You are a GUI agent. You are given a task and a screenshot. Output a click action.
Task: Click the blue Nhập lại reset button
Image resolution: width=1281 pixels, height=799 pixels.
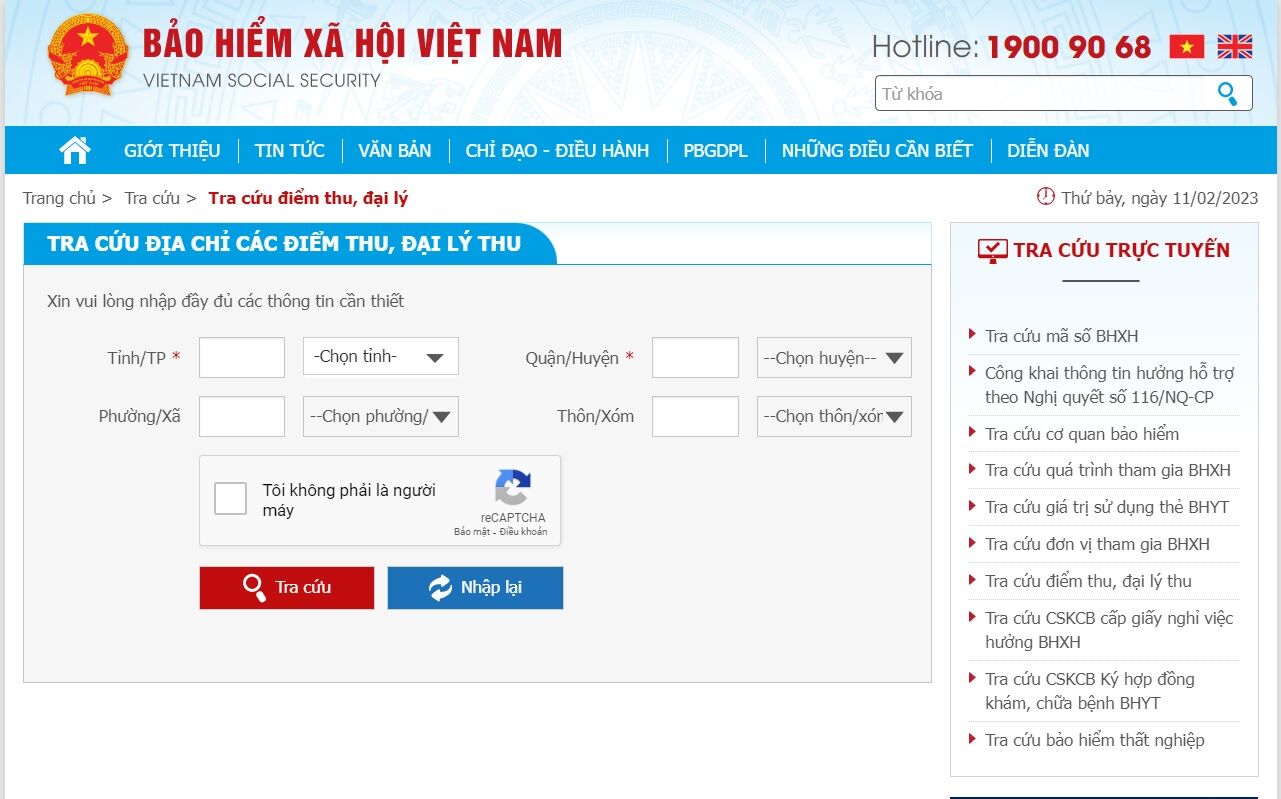[x=475, y=588]
